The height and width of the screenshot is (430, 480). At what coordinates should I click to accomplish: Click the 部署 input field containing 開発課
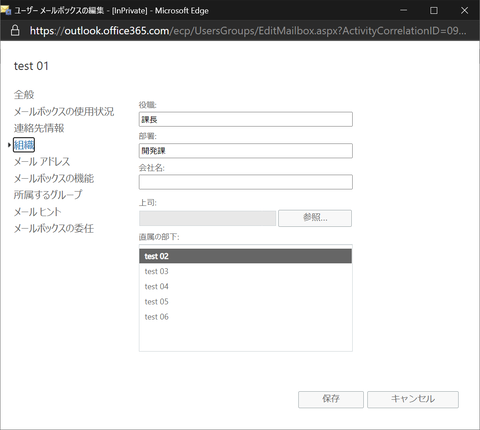[x=246, y=151]
